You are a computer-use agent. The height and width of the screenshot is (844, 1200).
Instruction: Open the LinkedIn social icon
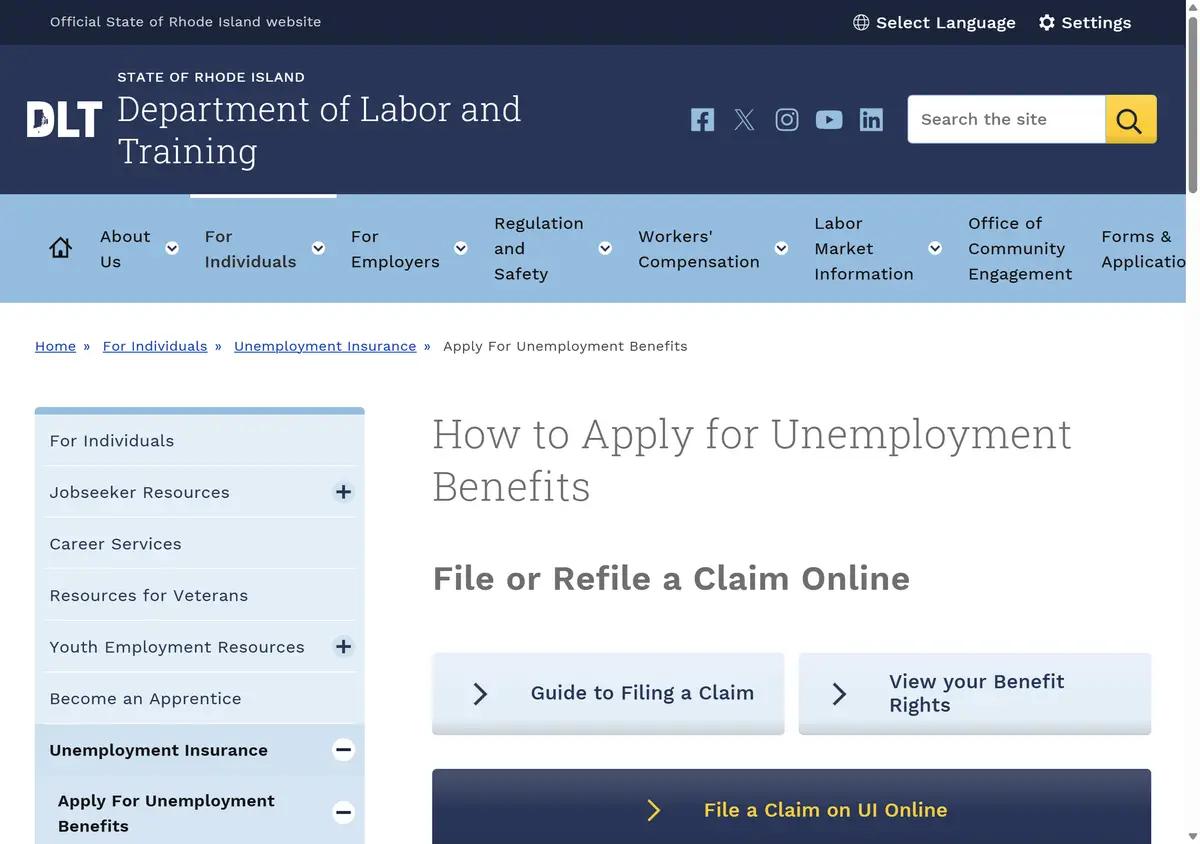[871, 120]
